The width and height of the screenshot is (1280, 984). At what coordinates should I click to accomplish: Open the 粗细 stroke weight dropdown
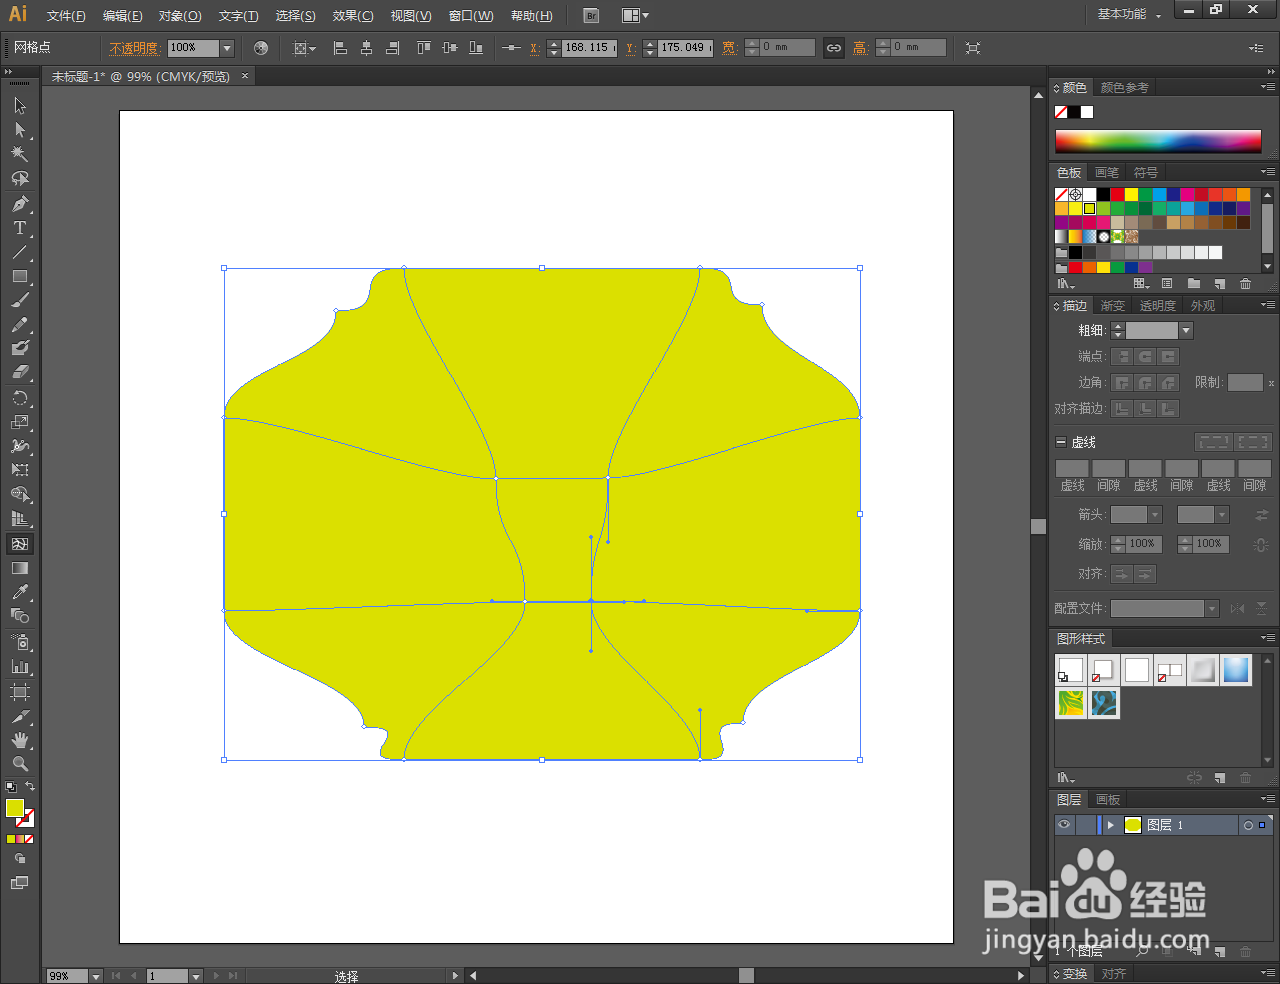[1186, 330]
